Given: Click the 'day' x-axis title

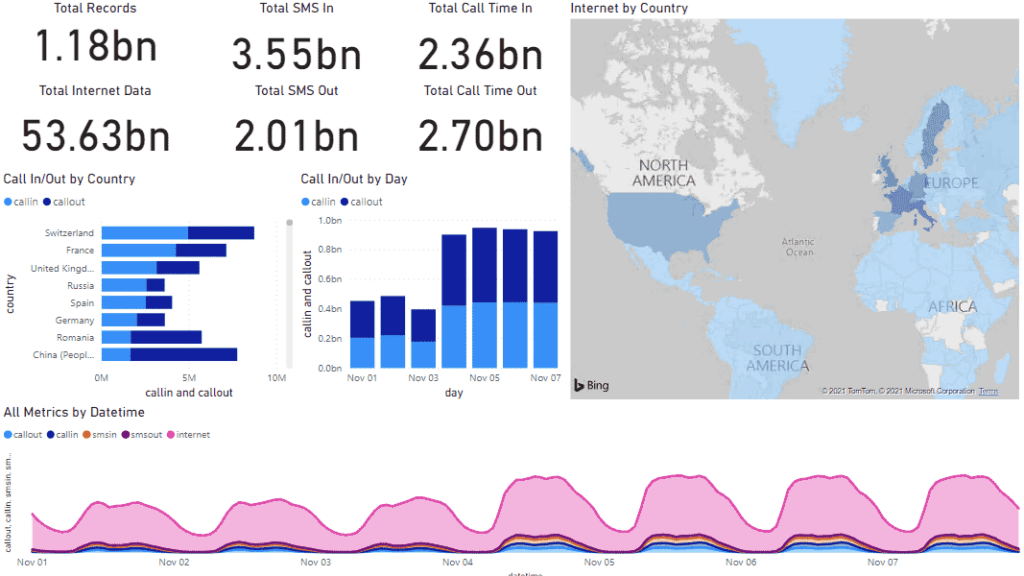Looking at the screenshot, I should point(454,392).
